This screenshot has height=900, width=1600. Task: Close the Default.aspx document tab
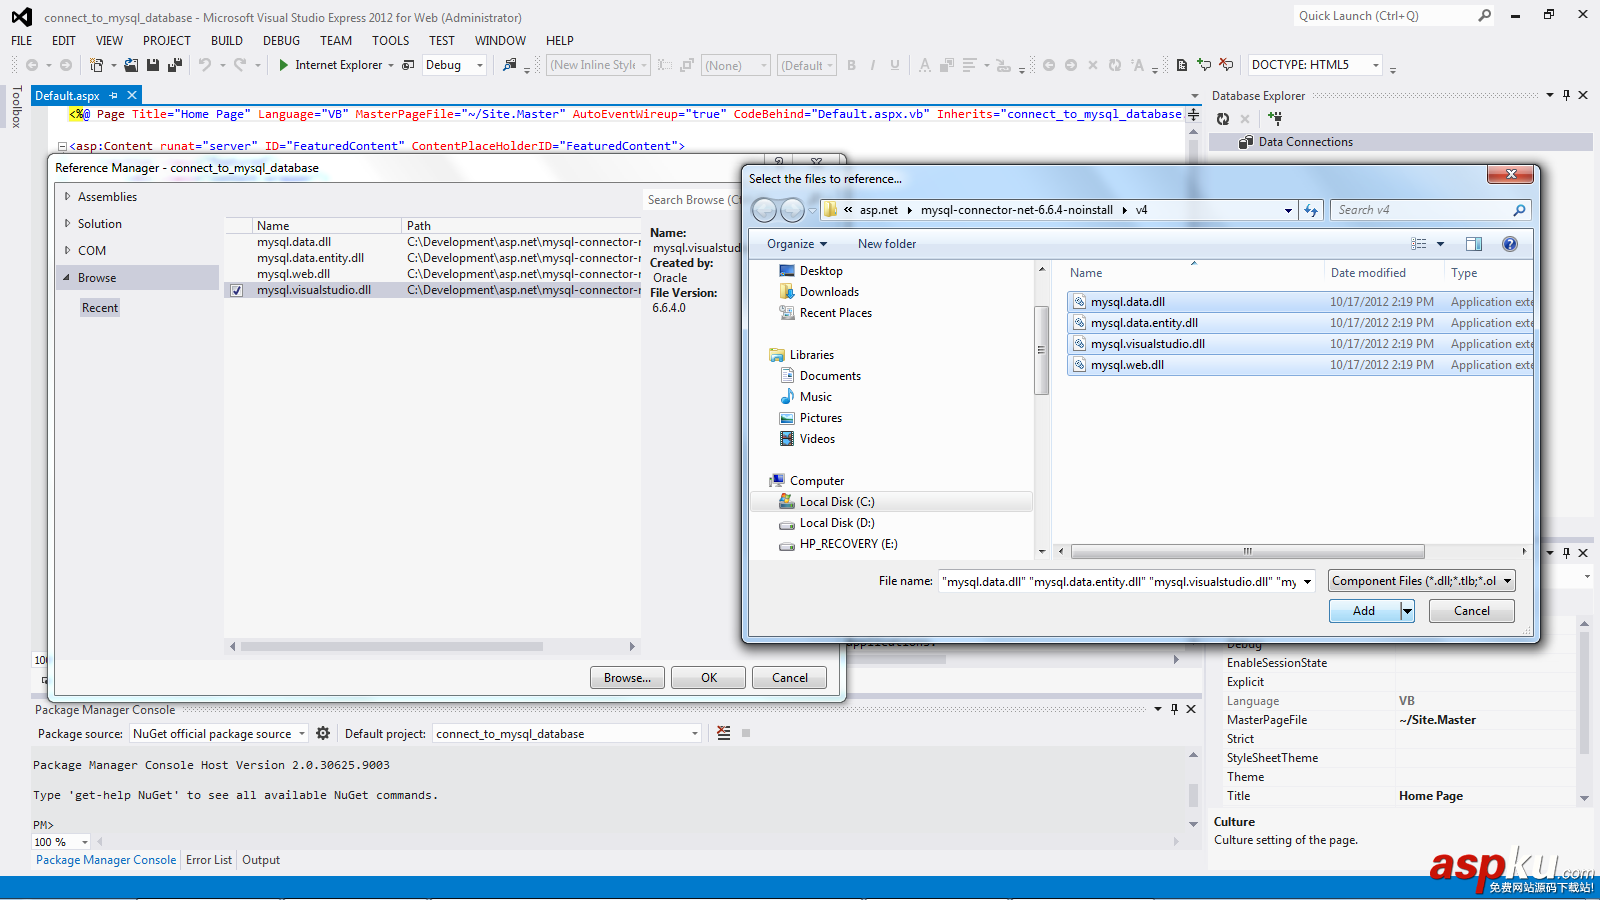point(132,96)
